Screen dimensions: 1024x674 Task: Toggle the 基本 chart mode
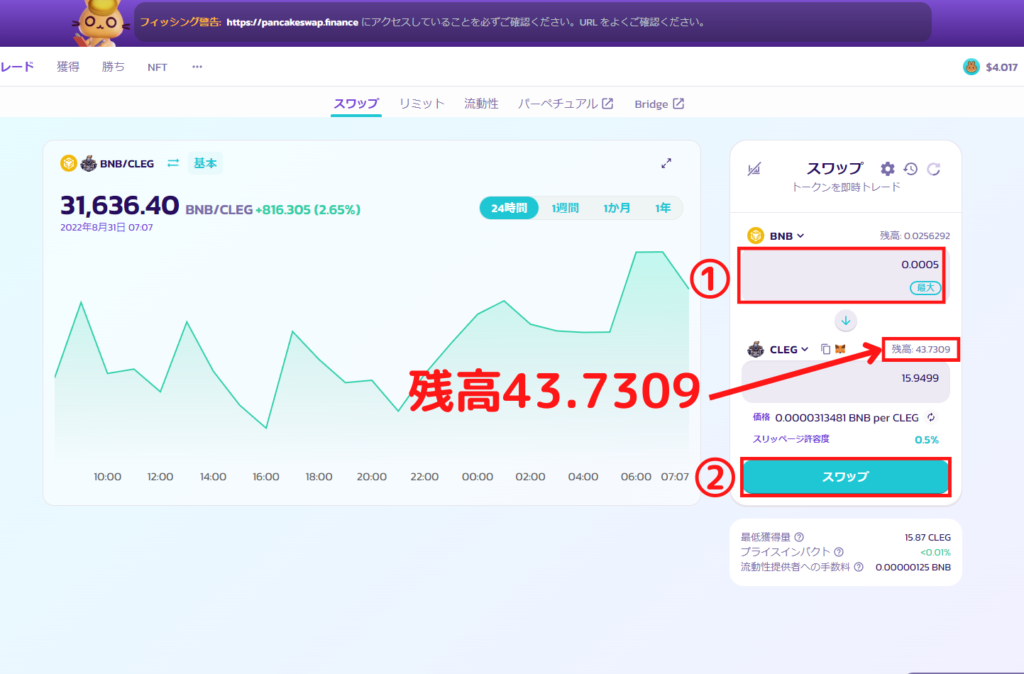[x=205, y=163]
